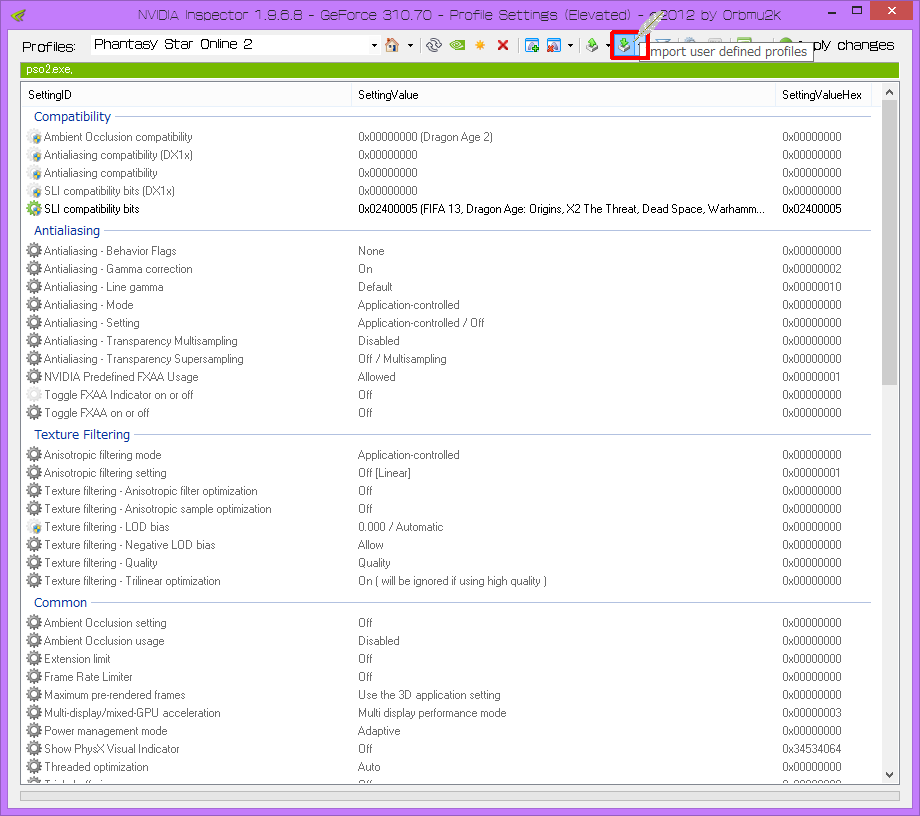Screen dimensions: 920x816
Task: Expand the Profiles dropdown arrow
Action: (x=374, y=45)
